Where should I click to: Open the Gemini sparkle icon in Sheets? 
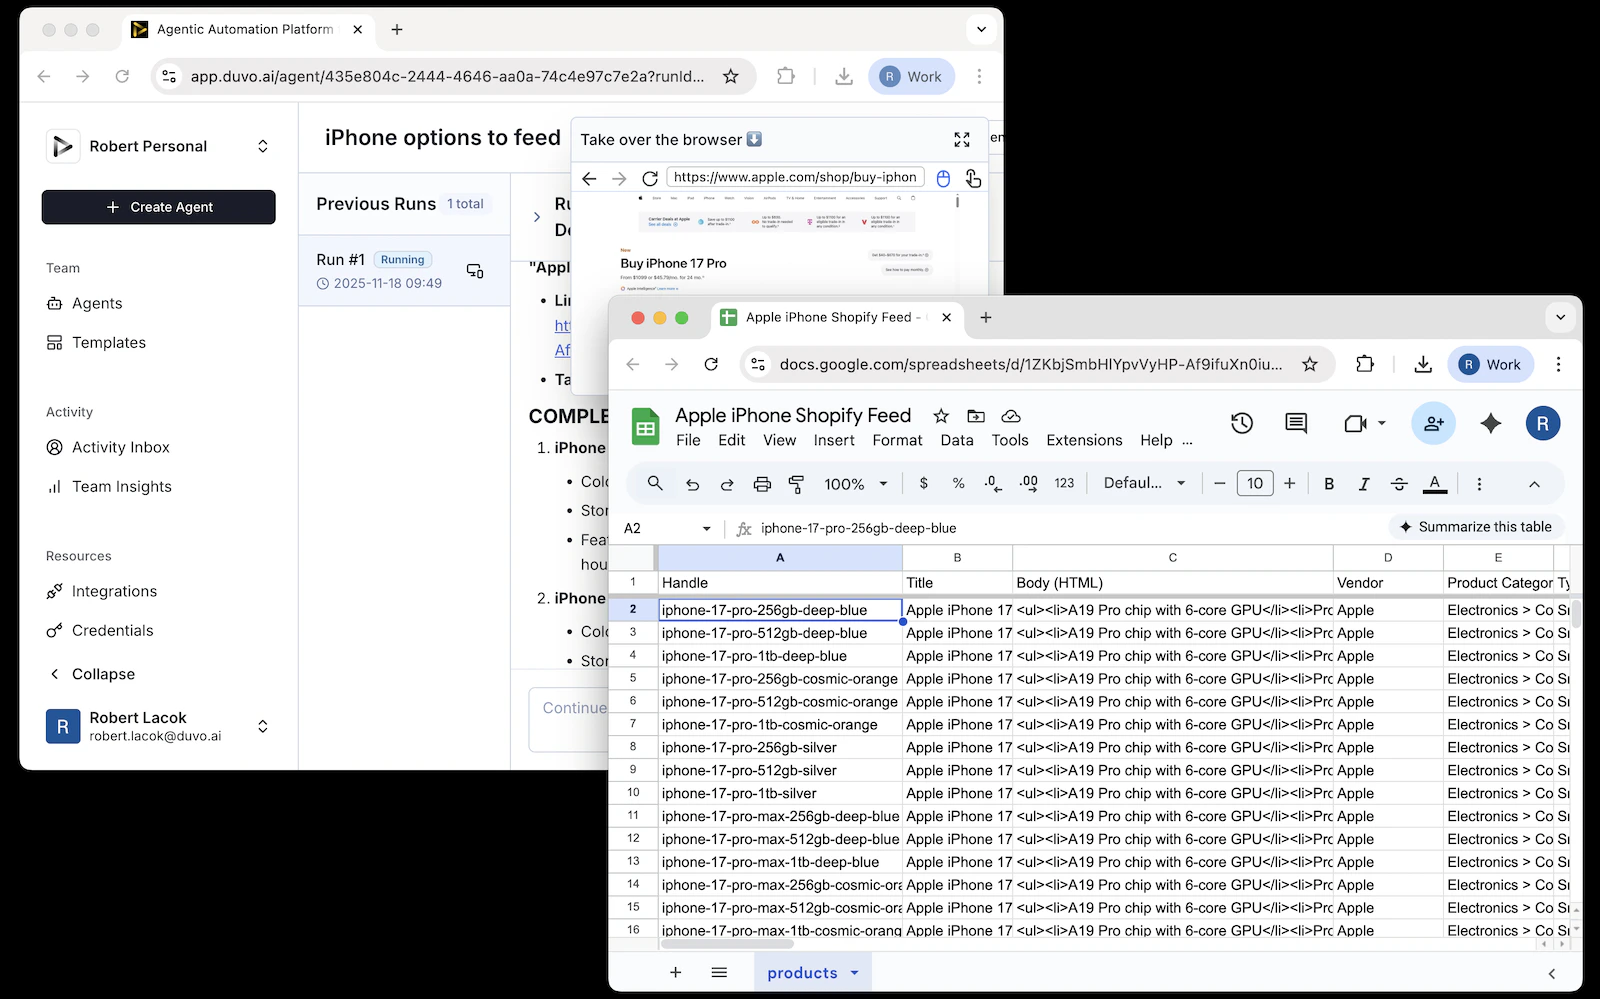point(1491,423)
